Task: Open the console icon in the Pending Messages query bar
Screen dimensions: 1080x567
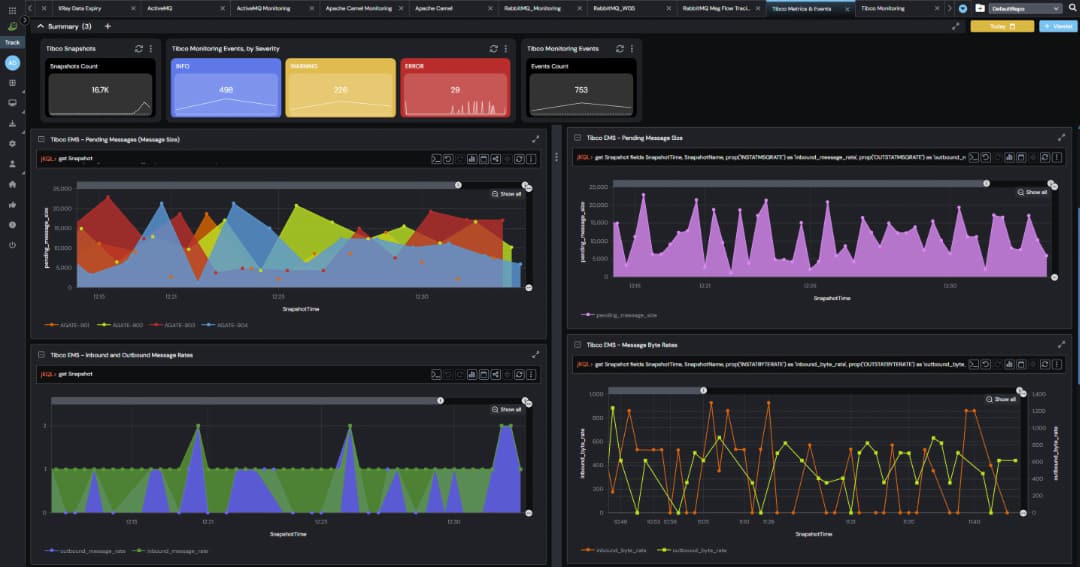Action: [x=436, y=159]
